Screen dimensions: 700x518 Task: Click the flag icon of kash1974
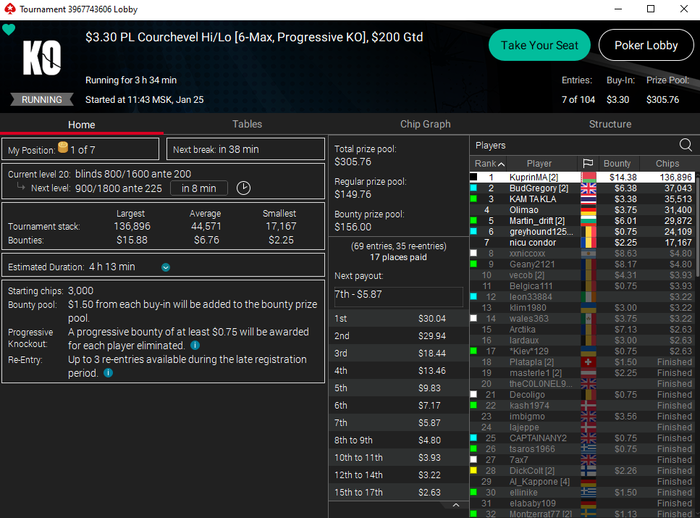[x=588, y=405]
